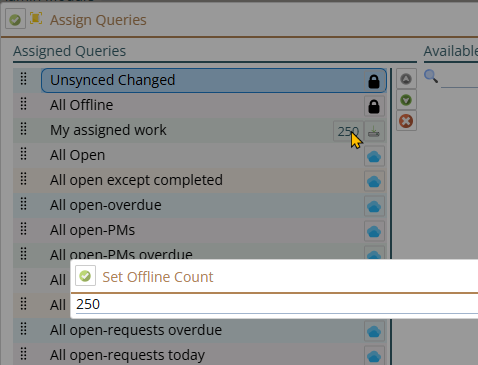Confirm Assign Queries with green check button

(15, 20)
